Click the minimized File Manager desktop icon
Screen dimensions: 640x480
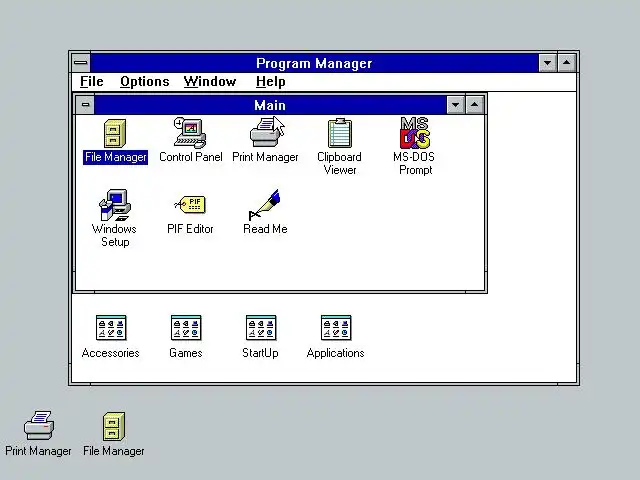click(x=114, y=426)
